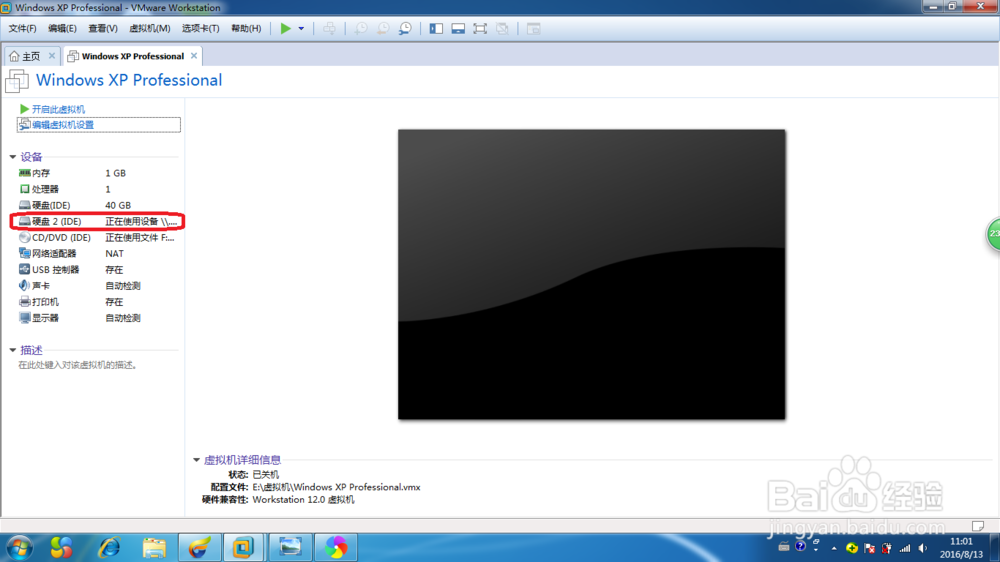Close the Windows XP Professional tab
Viewport: 1000px width, 562px height.
(194, 55)
